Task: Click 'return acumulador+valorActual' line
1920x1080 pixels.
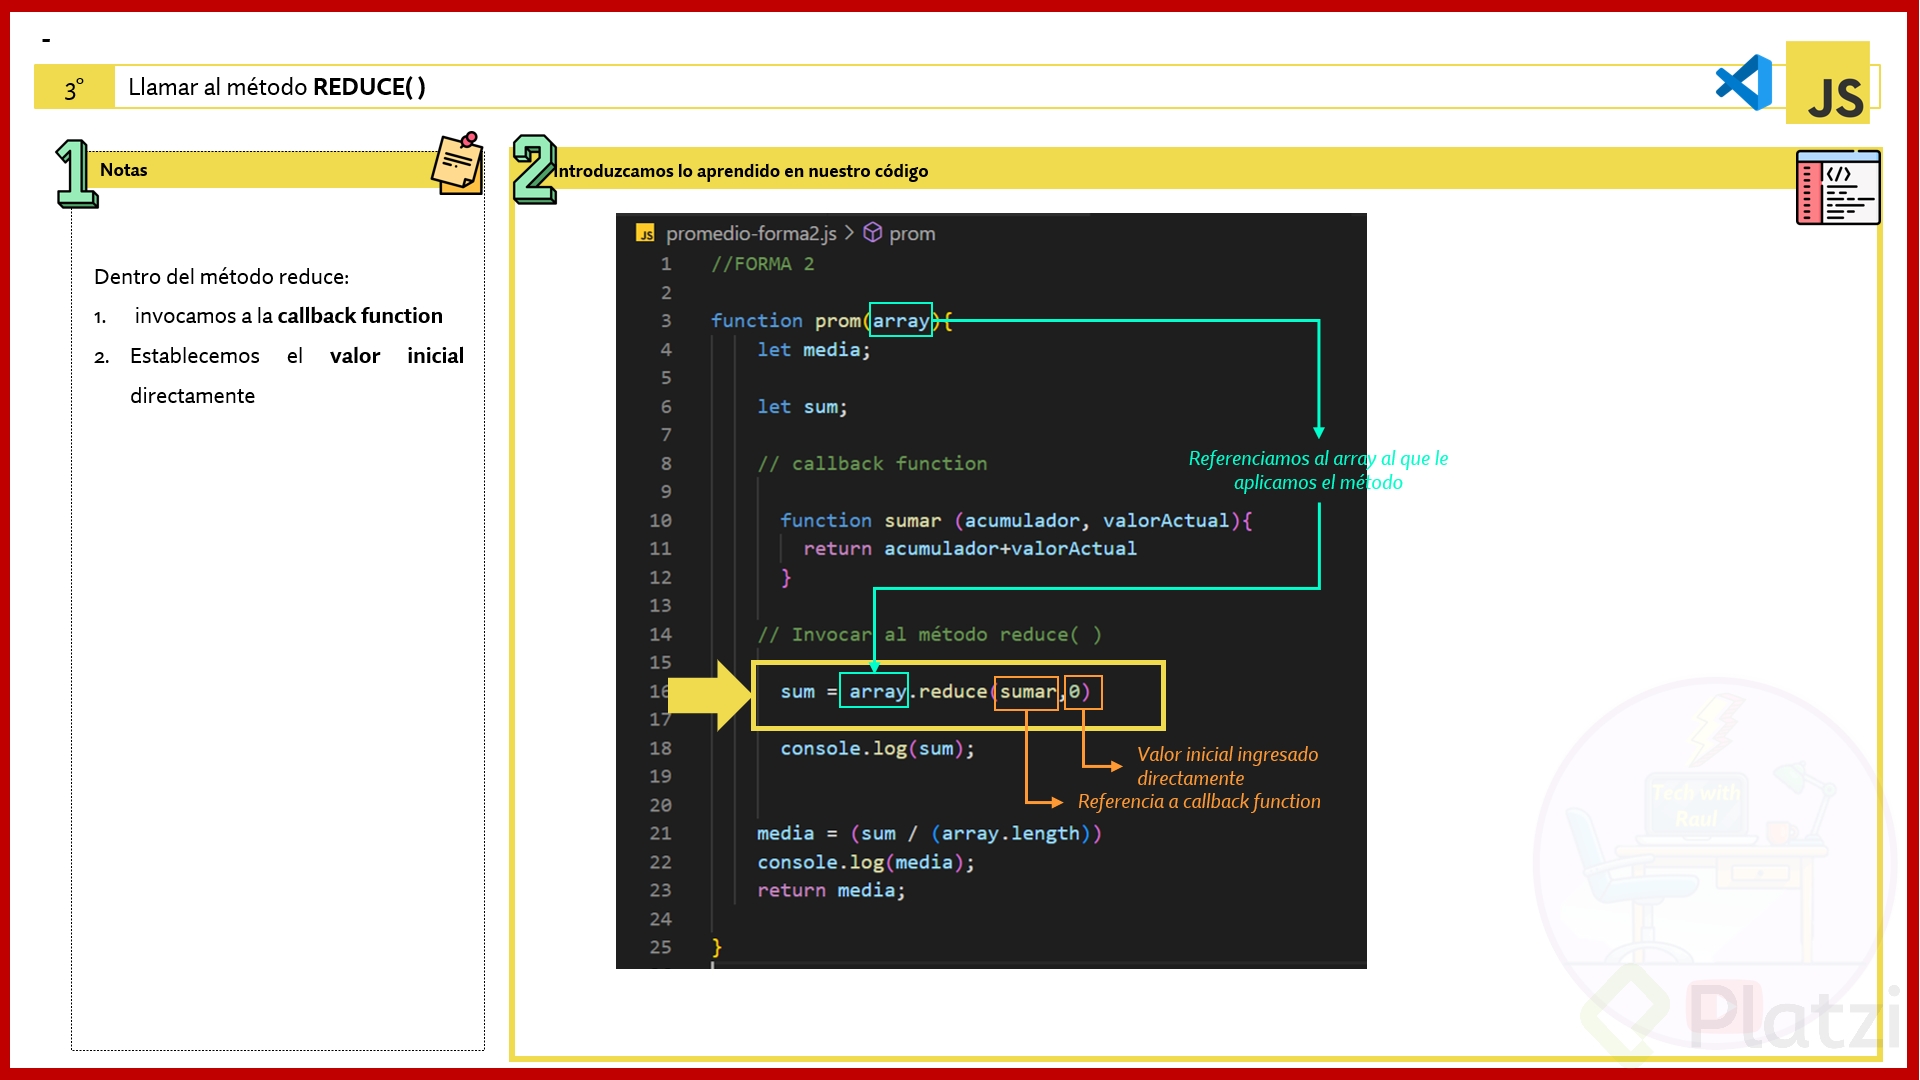Action: [970, 549]
